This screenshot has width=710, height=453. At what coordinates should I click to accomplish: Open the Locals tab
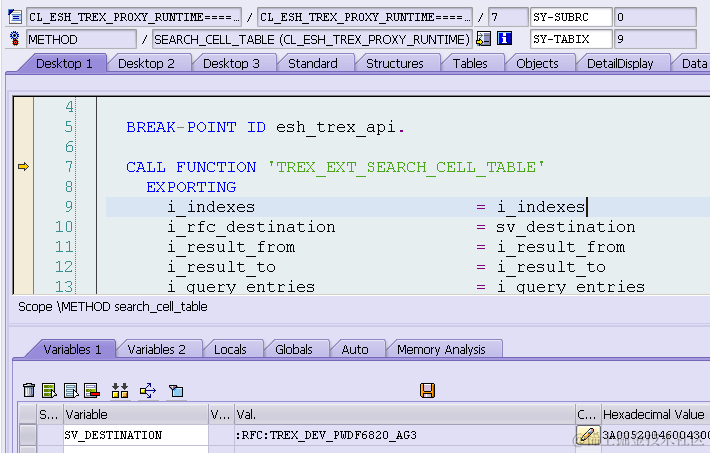coord(230,349)
